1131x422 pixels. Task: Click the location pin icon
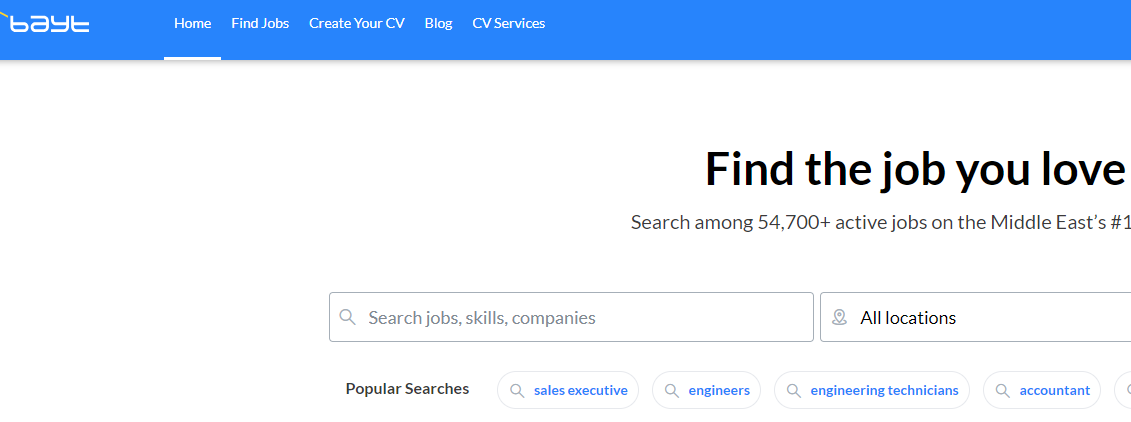pos(840,317)
